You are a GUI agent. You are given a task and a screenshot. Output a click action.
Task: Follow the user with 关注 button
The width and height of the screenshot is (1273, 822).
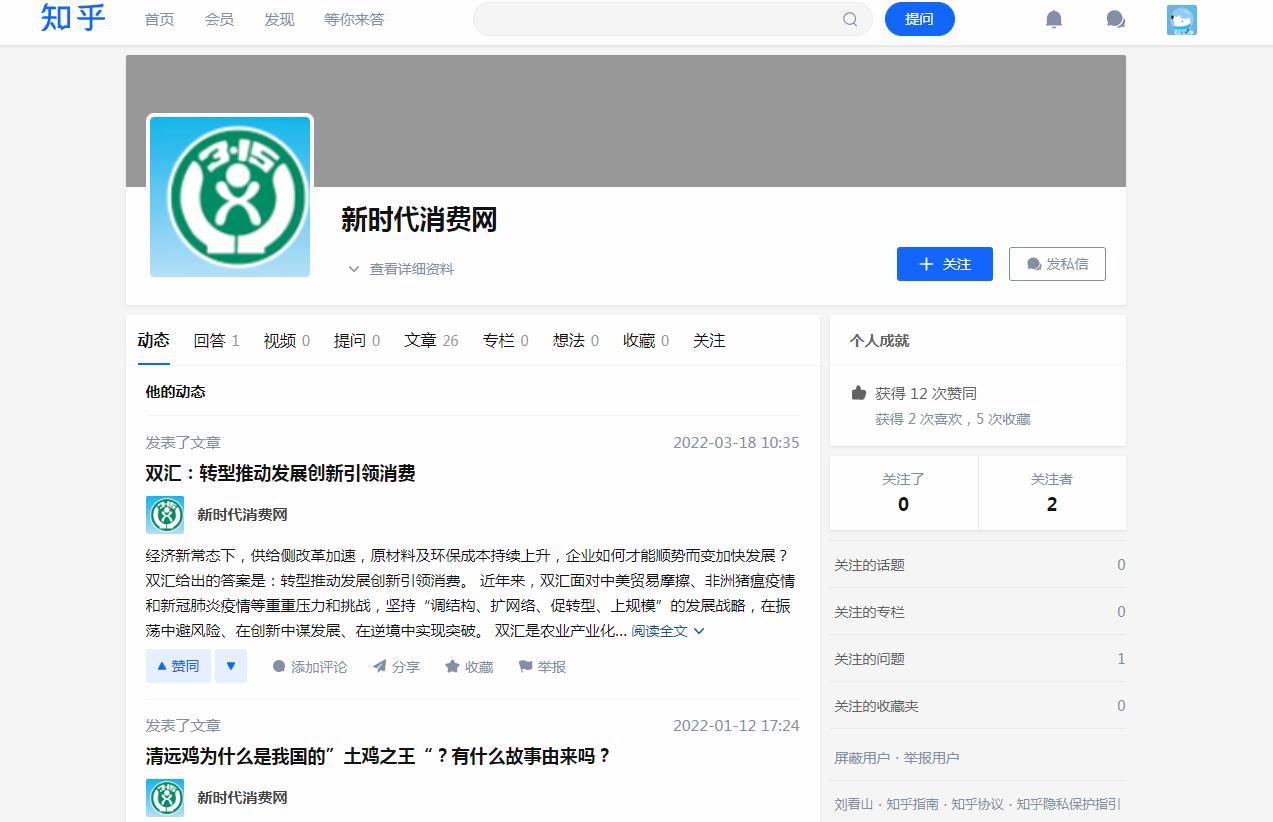tap(945, 264)
